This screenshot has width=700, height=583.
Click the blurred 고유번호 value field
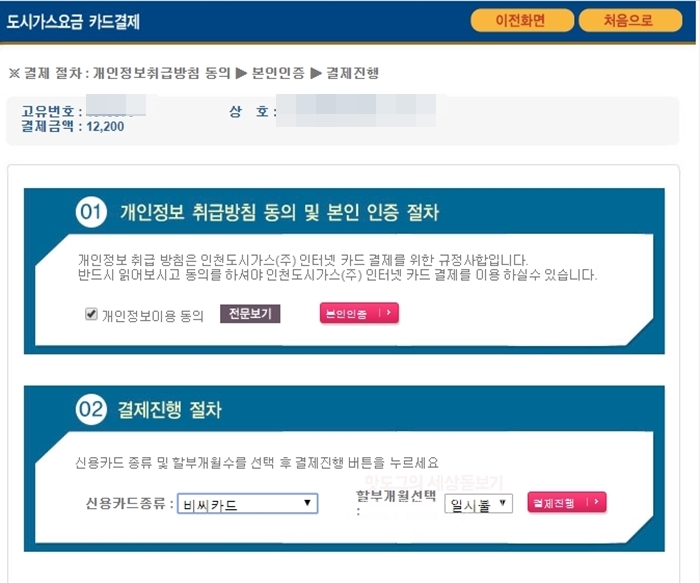(x=116, y=105)
